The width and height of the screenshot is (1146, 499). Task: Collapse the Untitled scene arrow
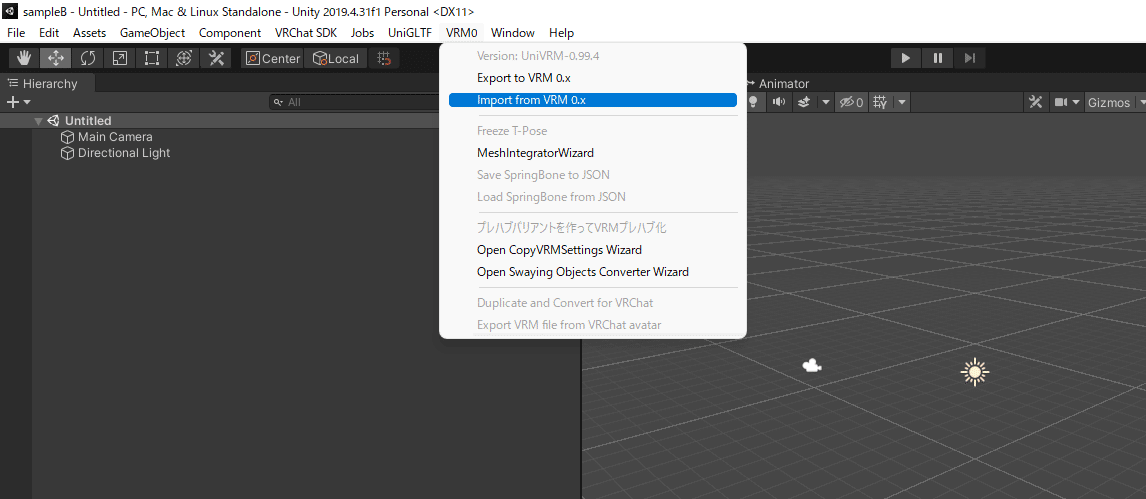[x=39, y=121]
